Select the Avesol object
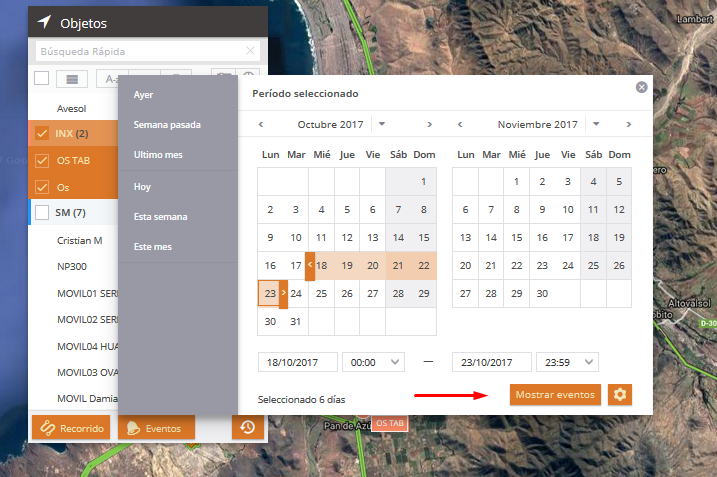Screen dimensions: 717x477 click(71, 109)
